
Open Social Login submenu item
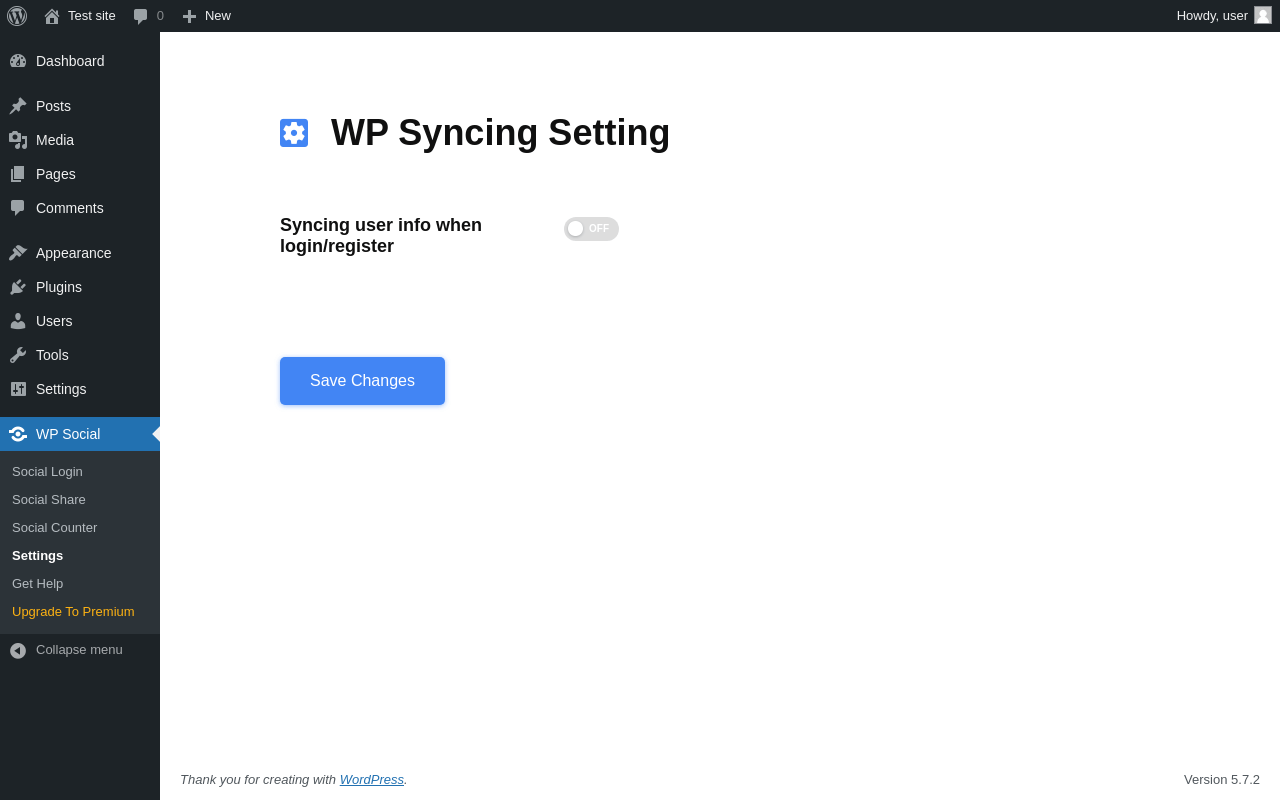point(47,471)
